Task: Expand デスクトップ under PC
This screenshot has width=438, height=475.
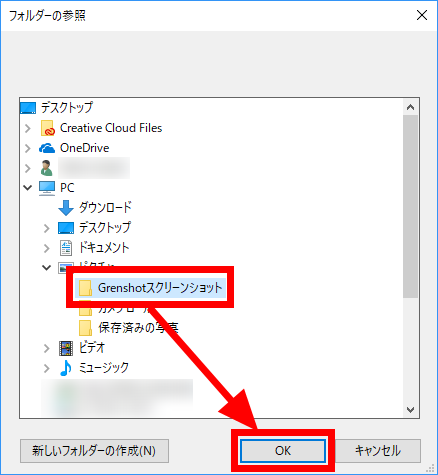Action: 47,228
